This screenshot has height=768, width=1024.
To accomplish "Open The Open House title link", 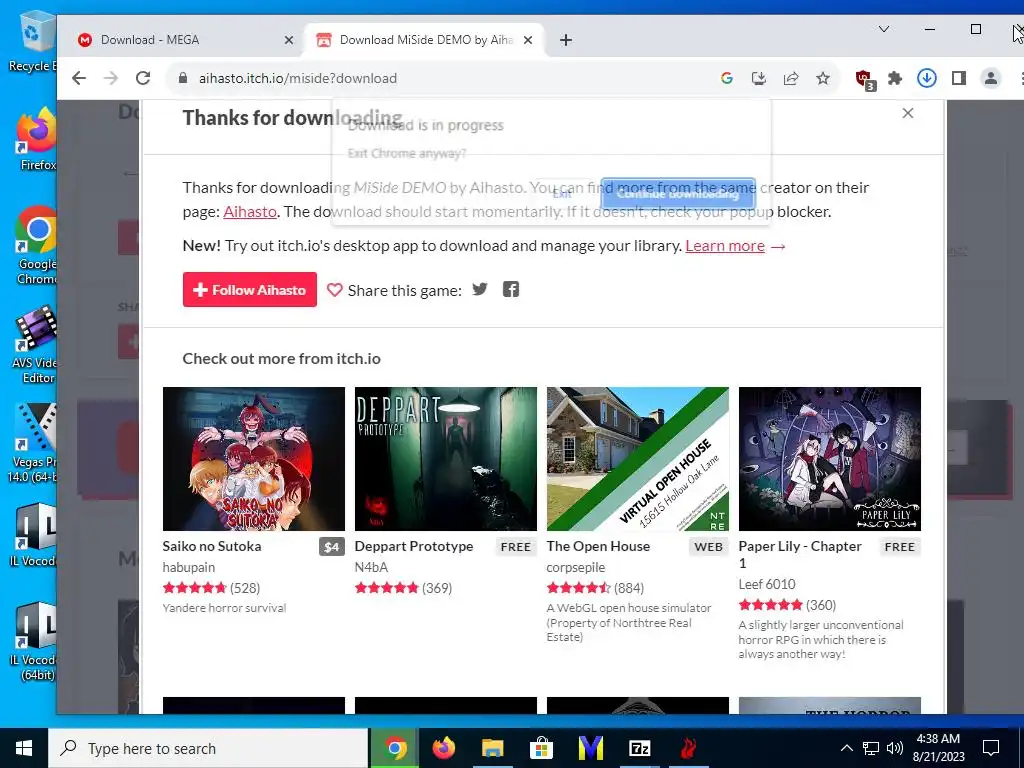I will click(598, 546).
